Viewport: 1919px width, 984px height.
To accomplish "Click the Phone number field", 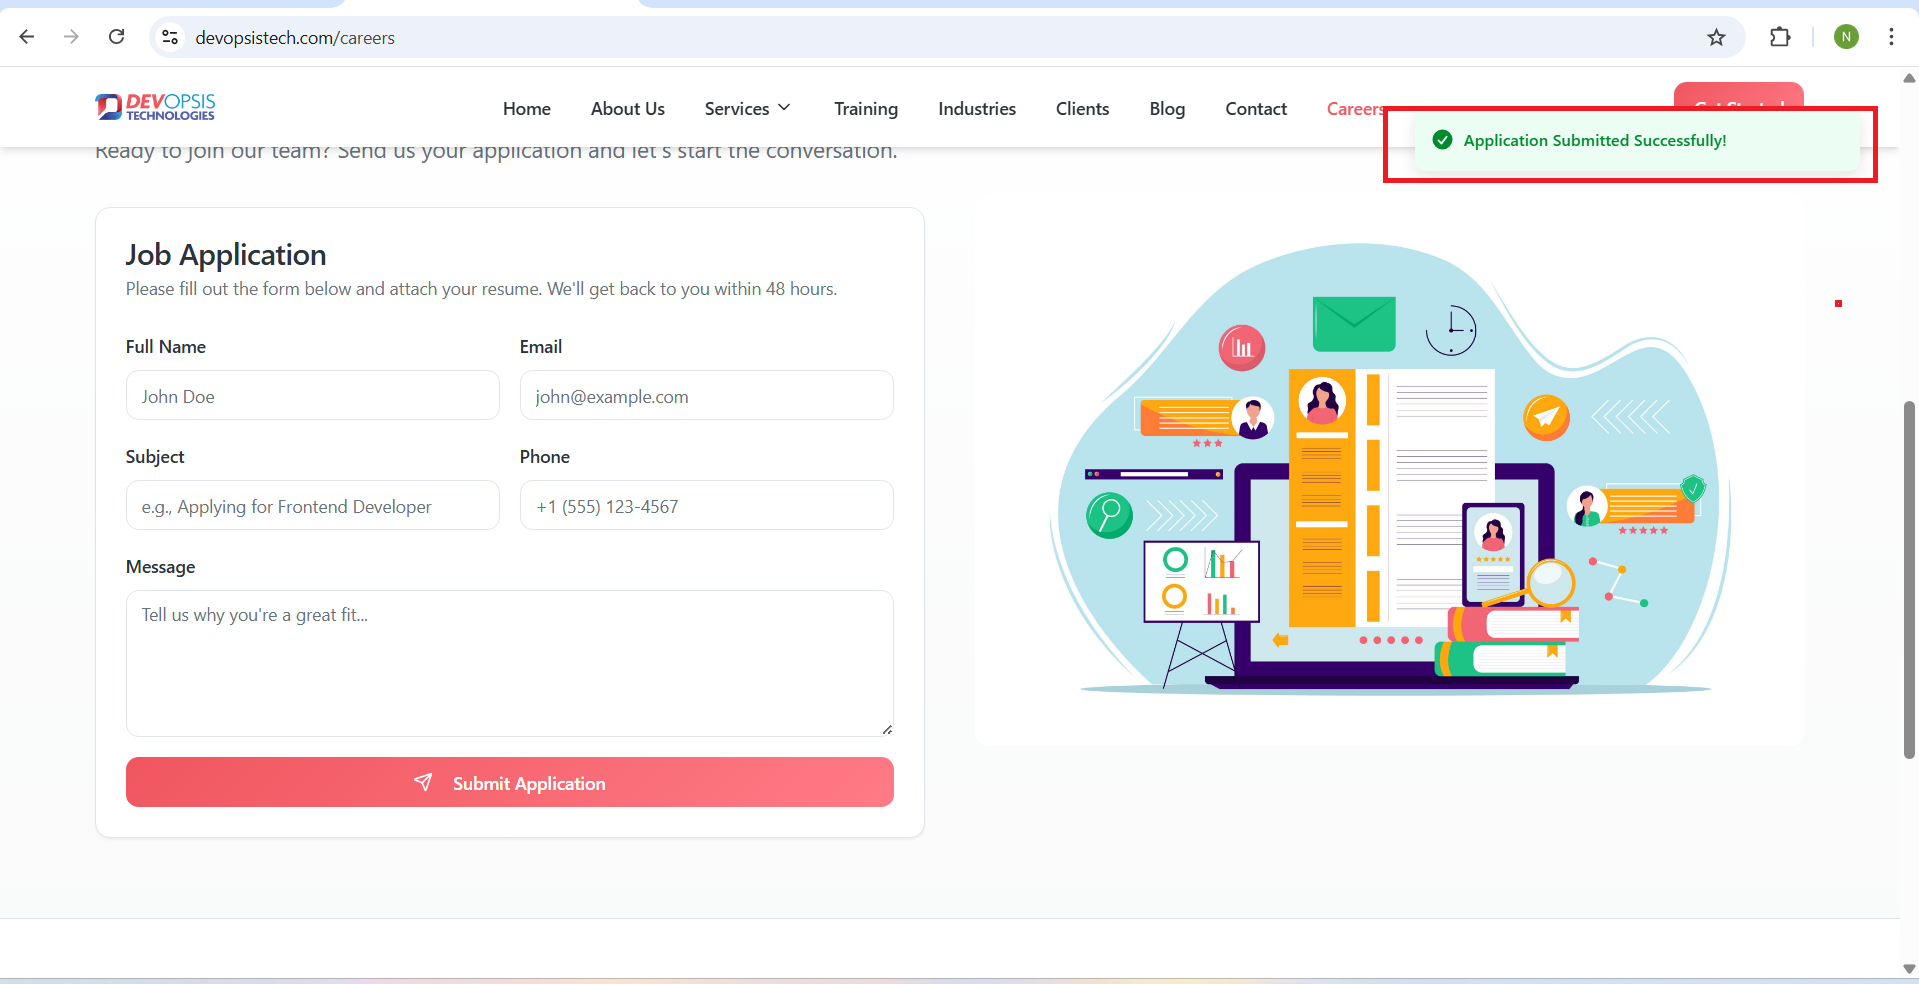I will [706, 506].
